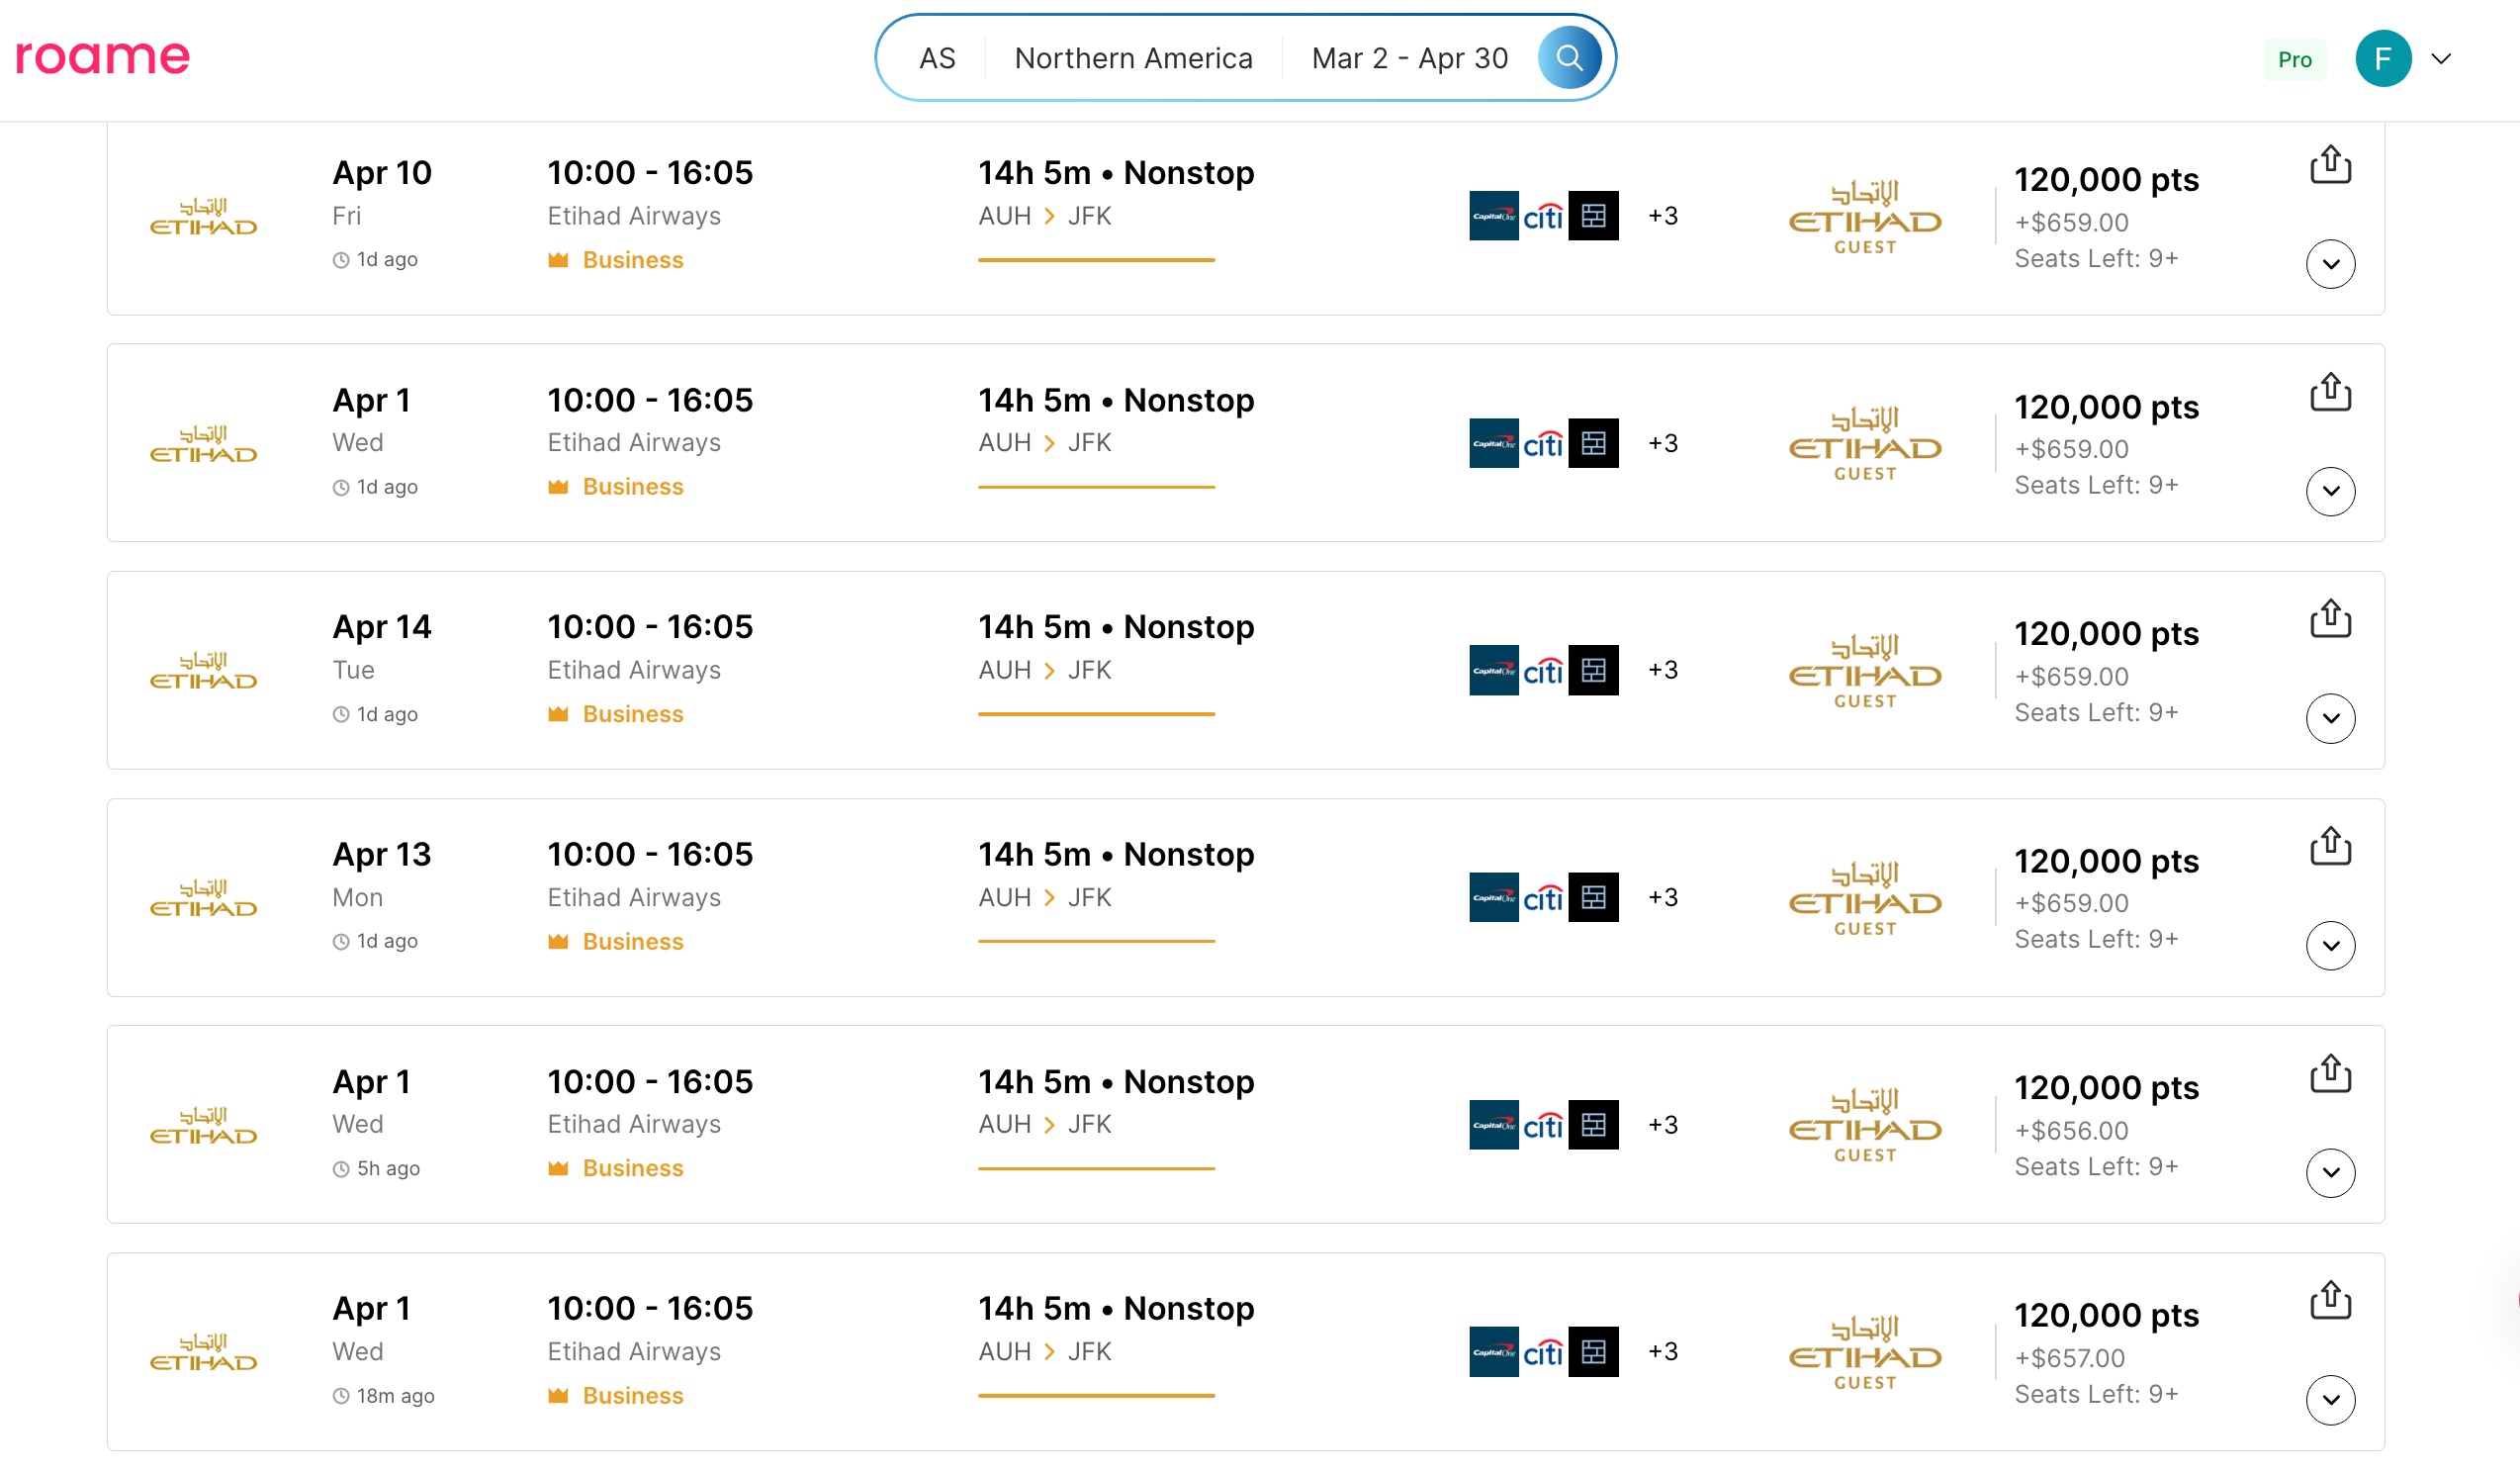Share the Apr 14 flight result
This screenshot has width=2520, height=1474.
tap(2331, 618)
